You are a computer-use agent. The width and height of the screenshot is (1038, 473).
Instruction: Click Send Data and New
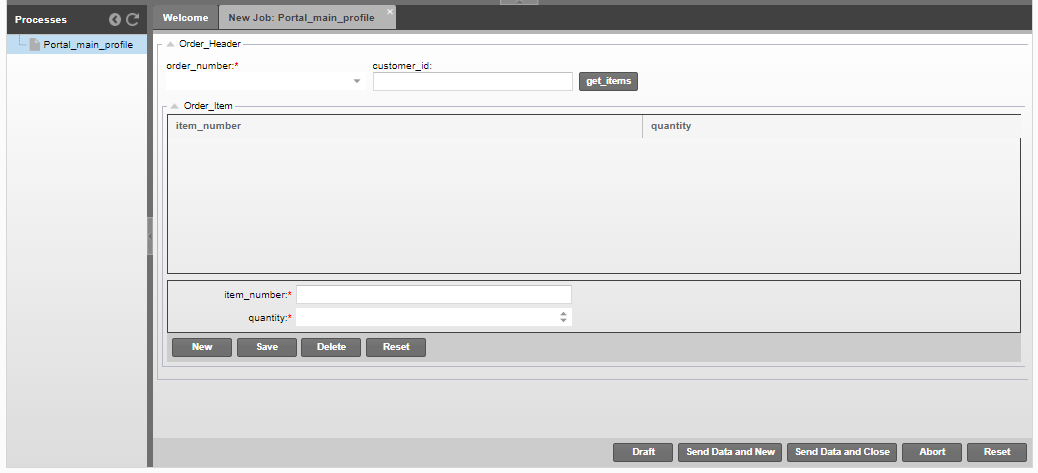tap(730, 452)
